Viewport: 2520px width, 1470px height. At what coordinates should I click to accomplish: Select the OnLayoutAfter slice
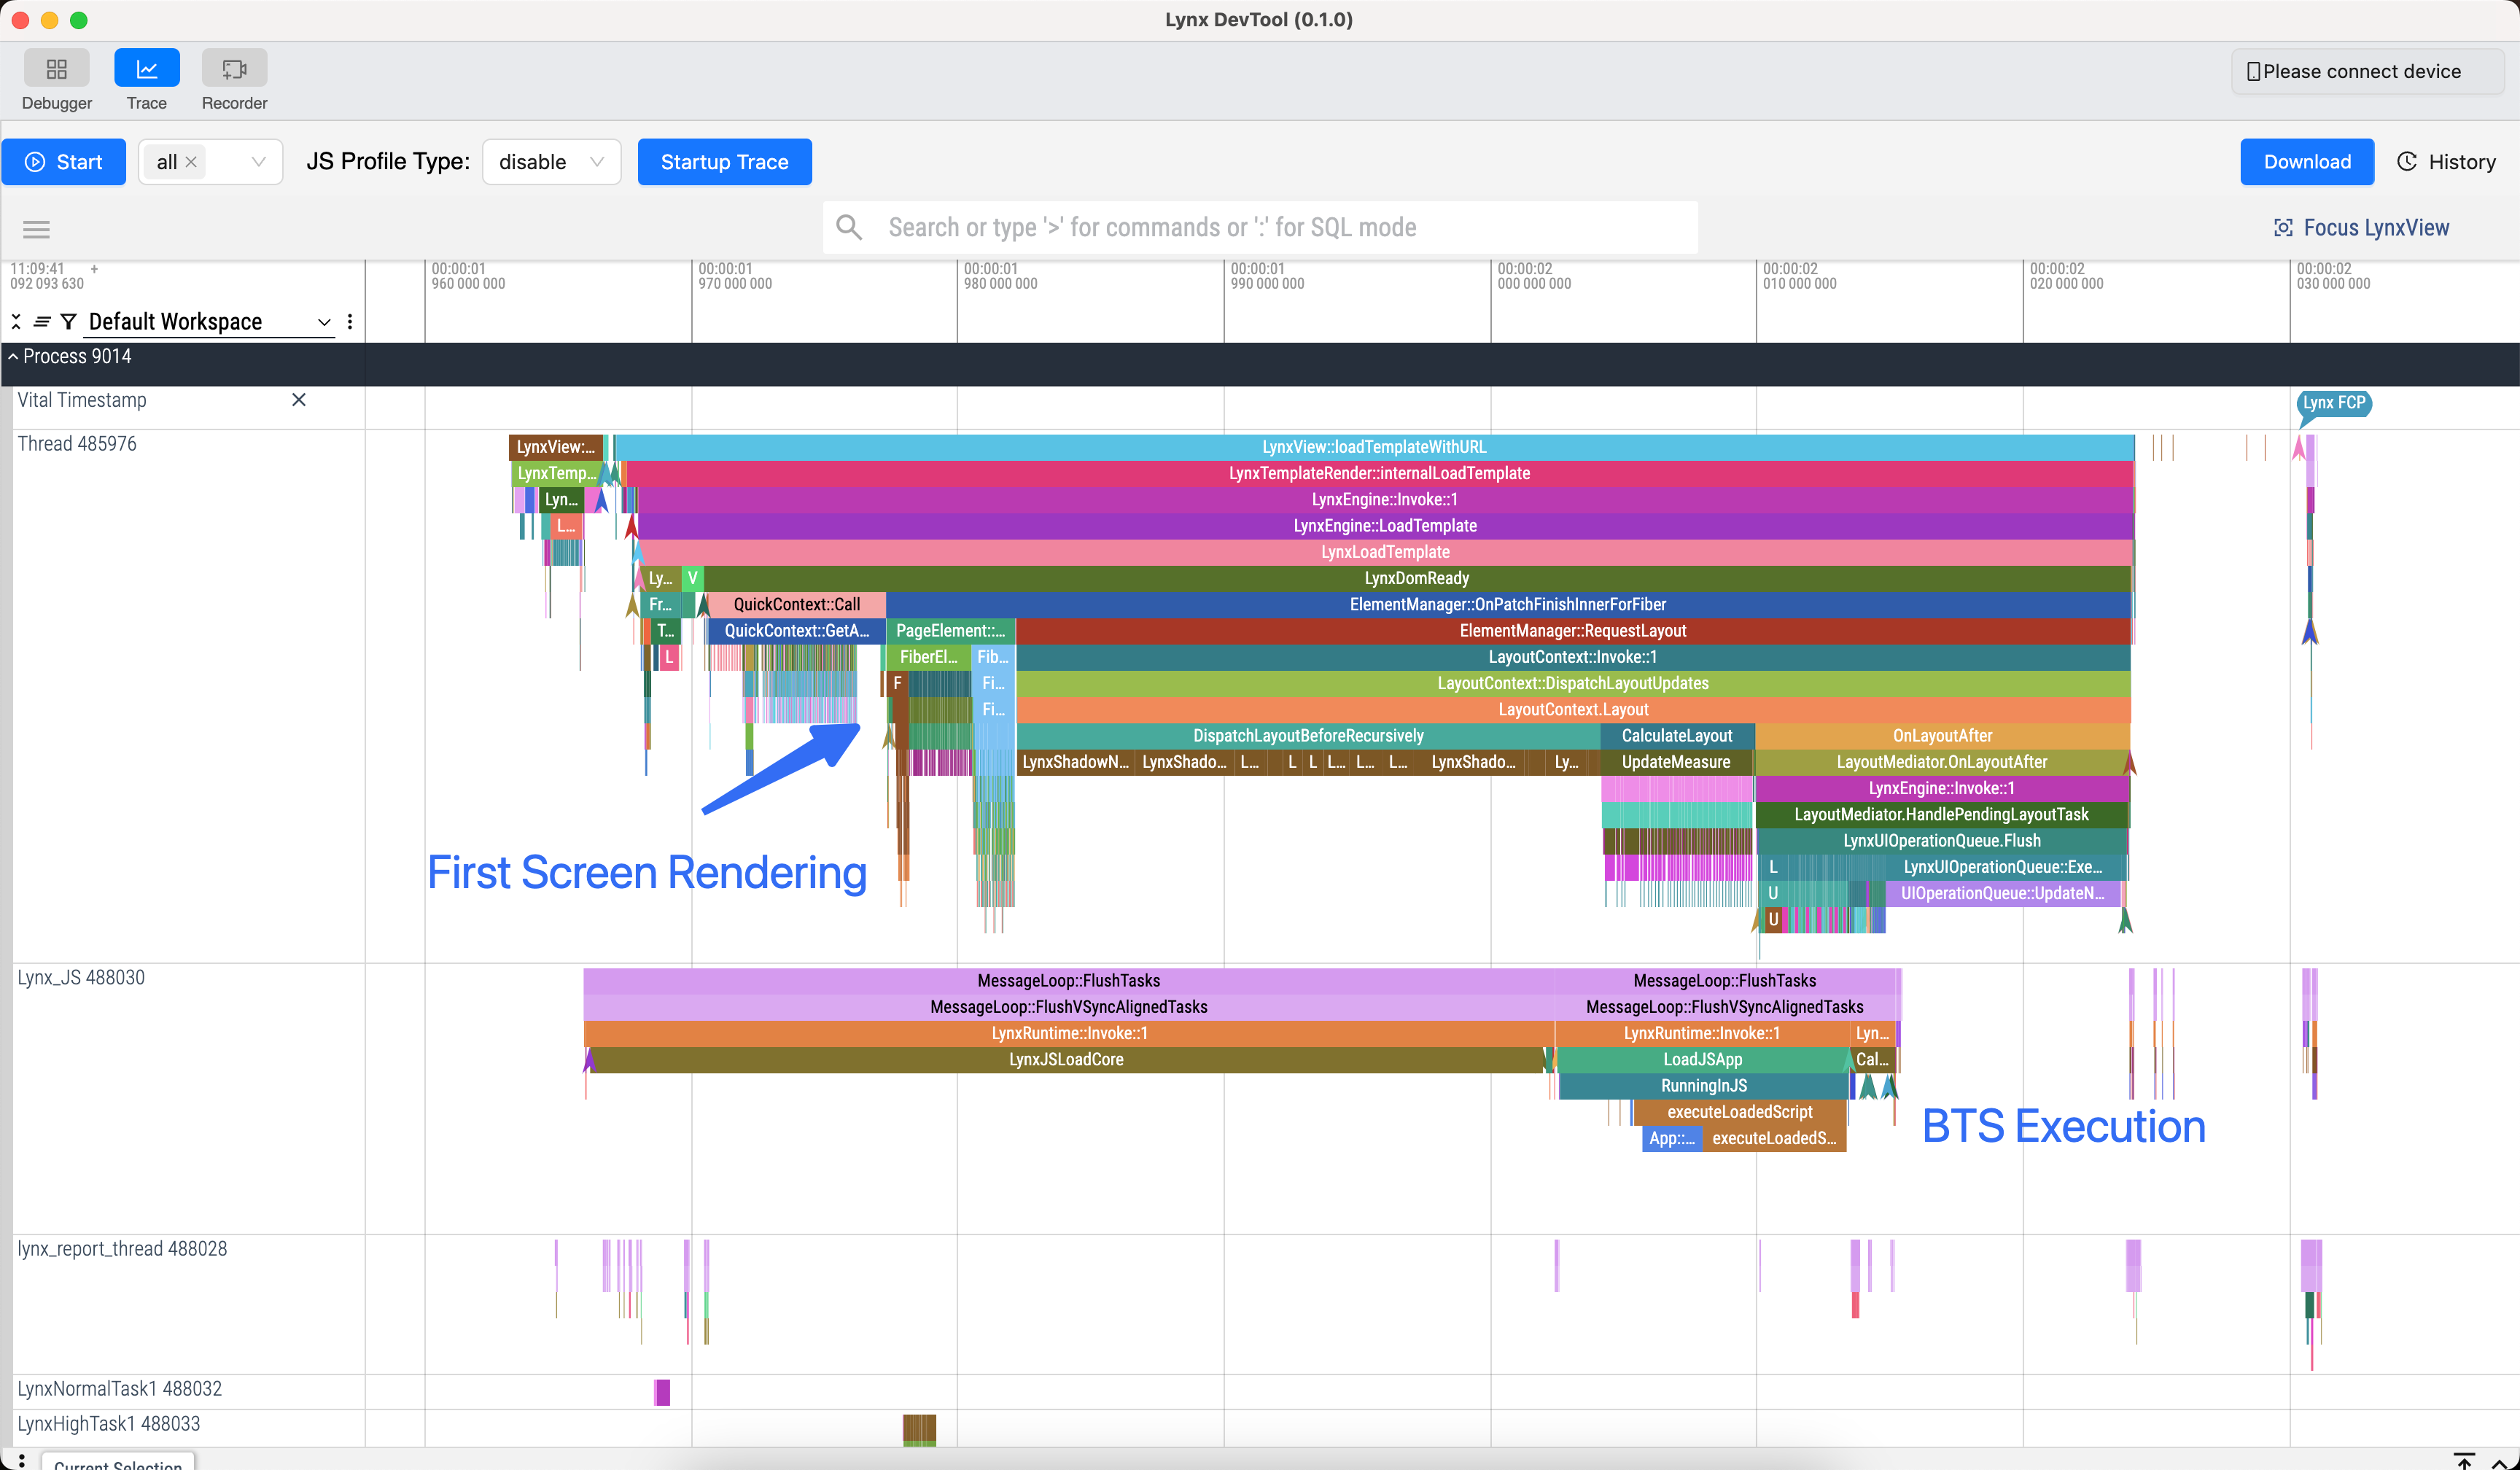pyautogui.click(x=1942, y=736)
